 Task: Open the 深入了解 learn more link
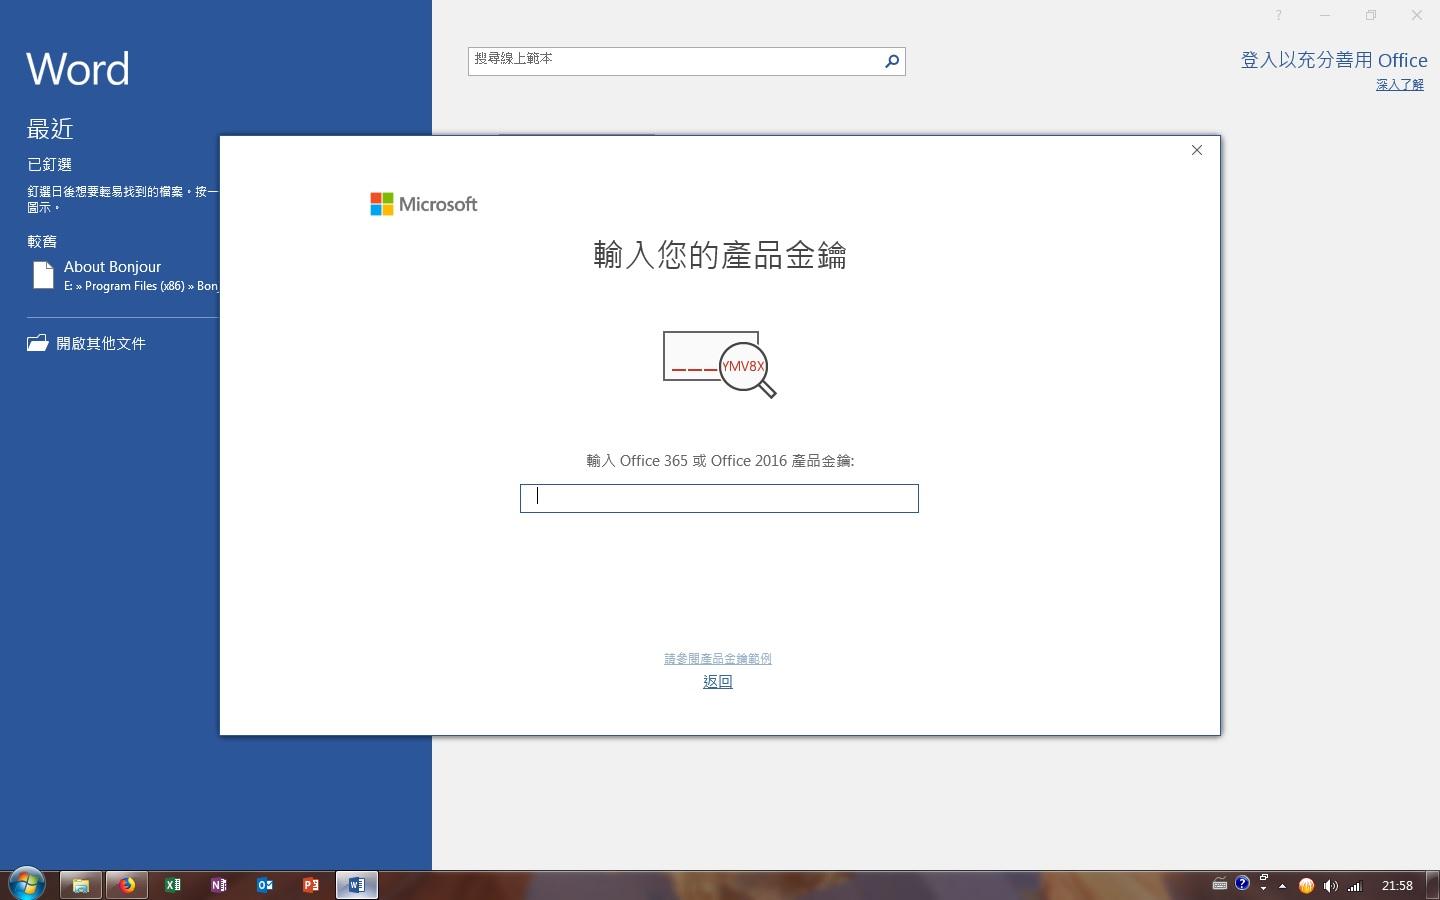tap(1400, 85)
